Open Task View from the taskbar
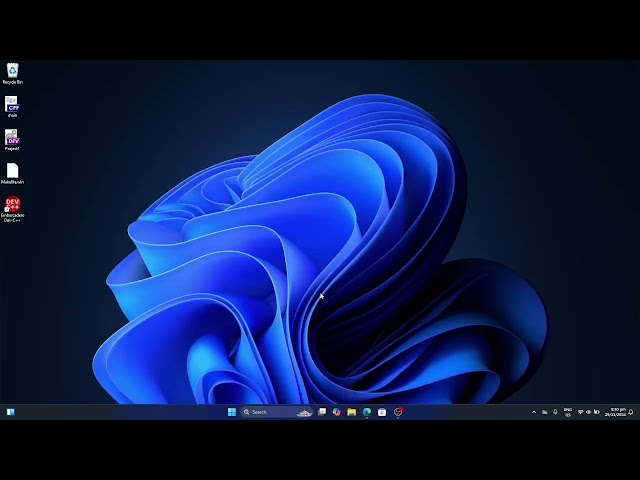The width and height of the screenshot is (640, 480). pos(322,412)
